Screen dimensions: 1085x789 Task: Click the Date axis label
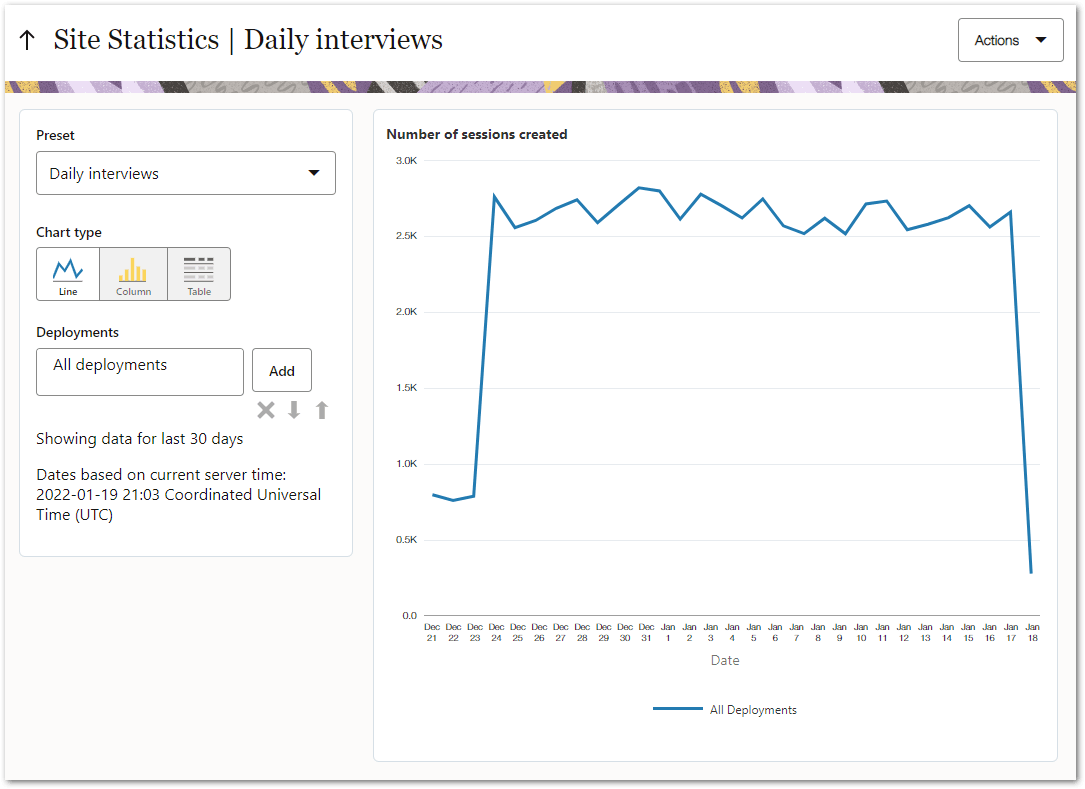click(x=725, y=660)
